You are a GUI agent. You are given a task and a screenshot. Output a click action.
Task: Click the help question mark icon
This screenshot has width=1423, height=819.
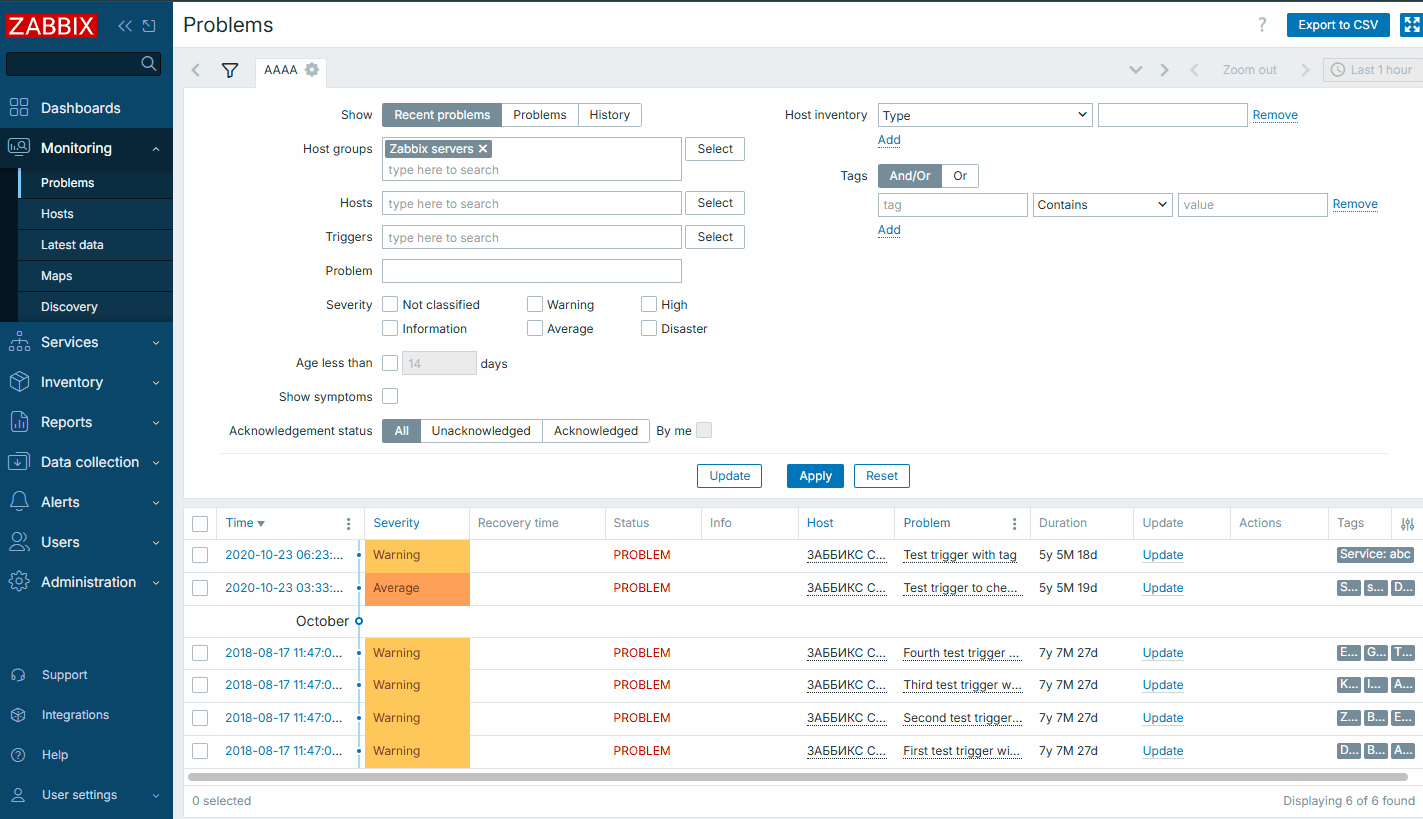pos(1262,25)
